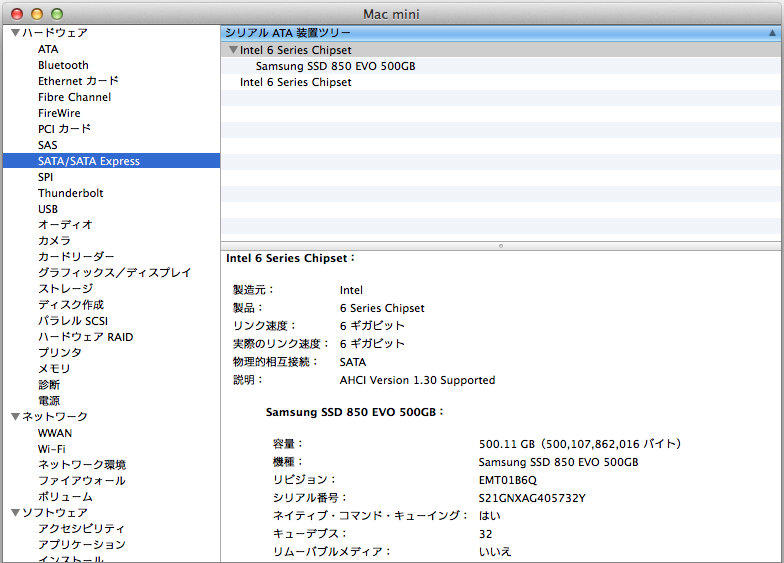Screen dimensions: 784x563
Task: Select メモリ in the sidebar
Action: [54, 369]
